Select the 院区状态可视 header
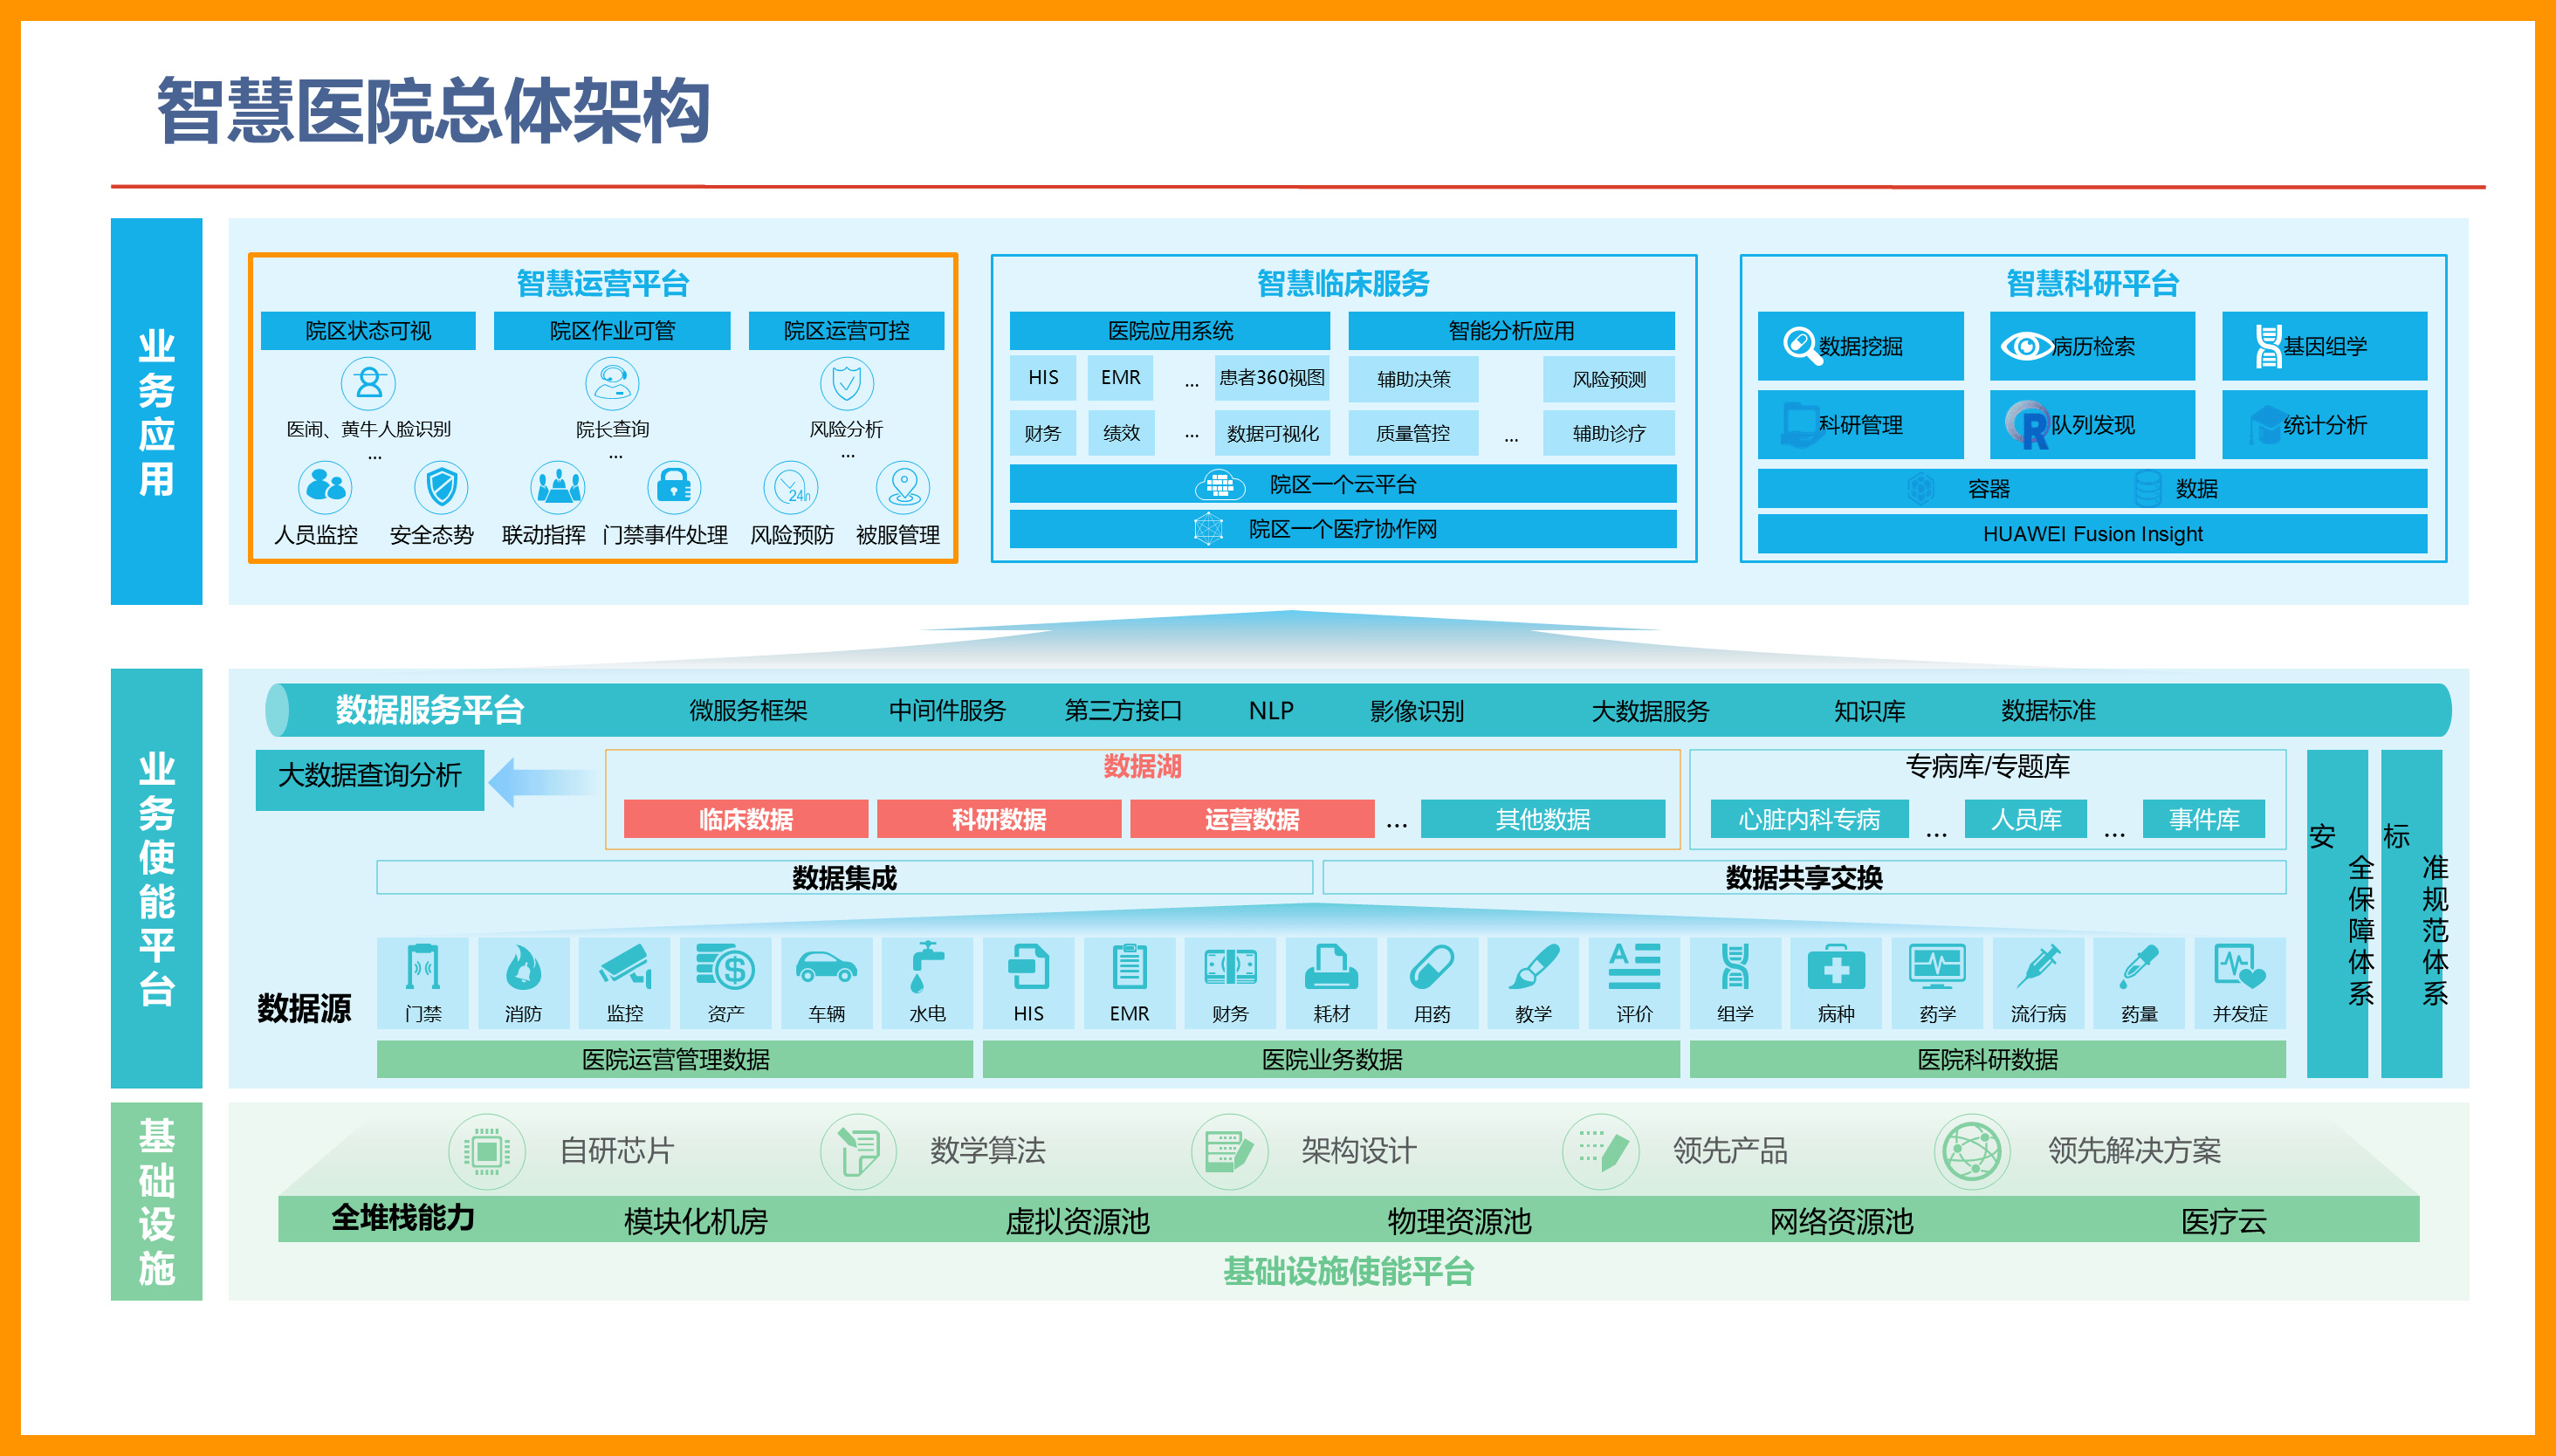2556x1456 pixels. point(368,331)
